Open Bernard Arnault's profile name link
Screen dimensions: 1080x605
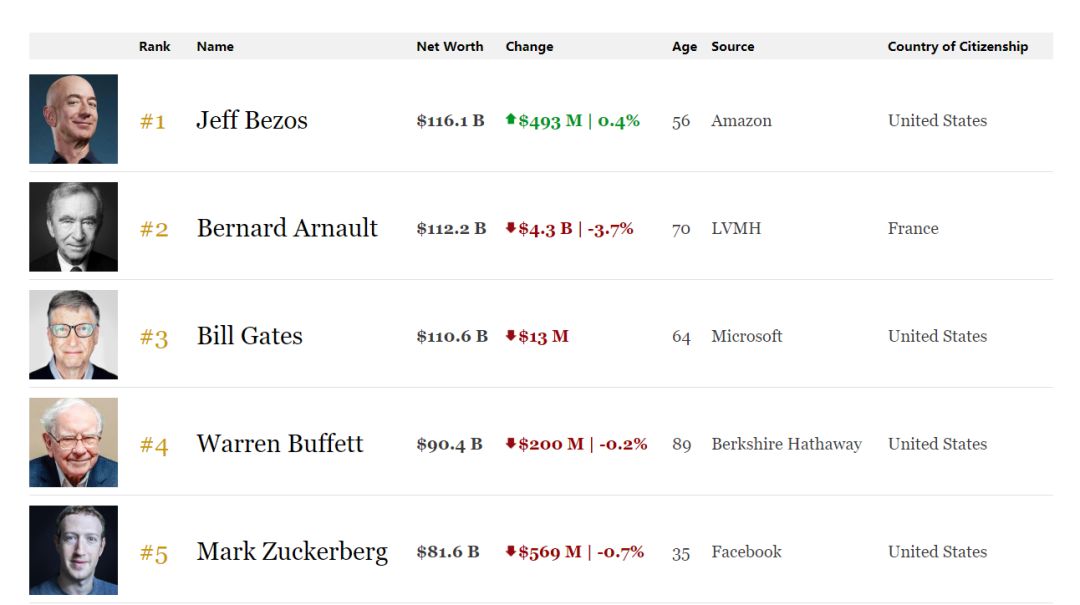287,229
